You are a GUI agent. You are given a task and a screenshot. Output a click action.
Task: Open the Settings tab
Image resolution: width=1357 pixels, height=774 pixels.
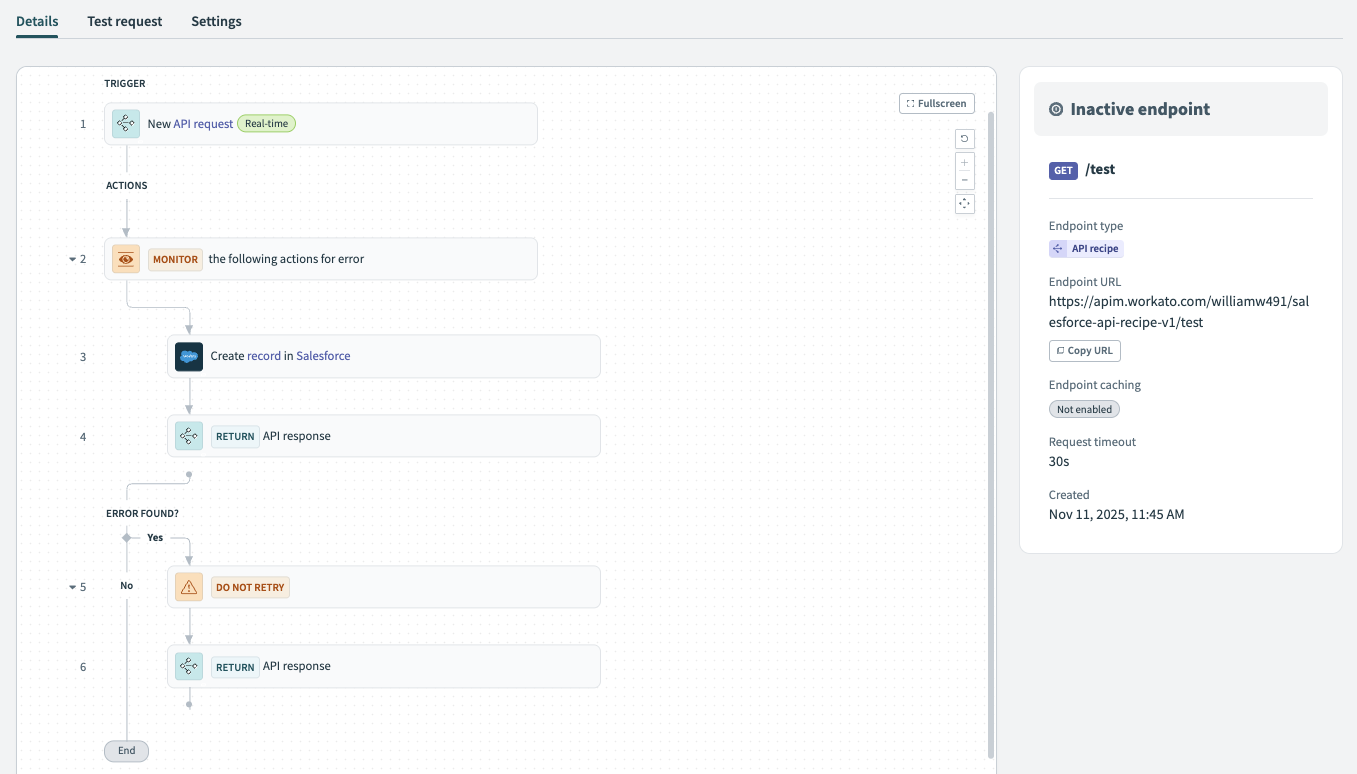[x=216, y=21]
